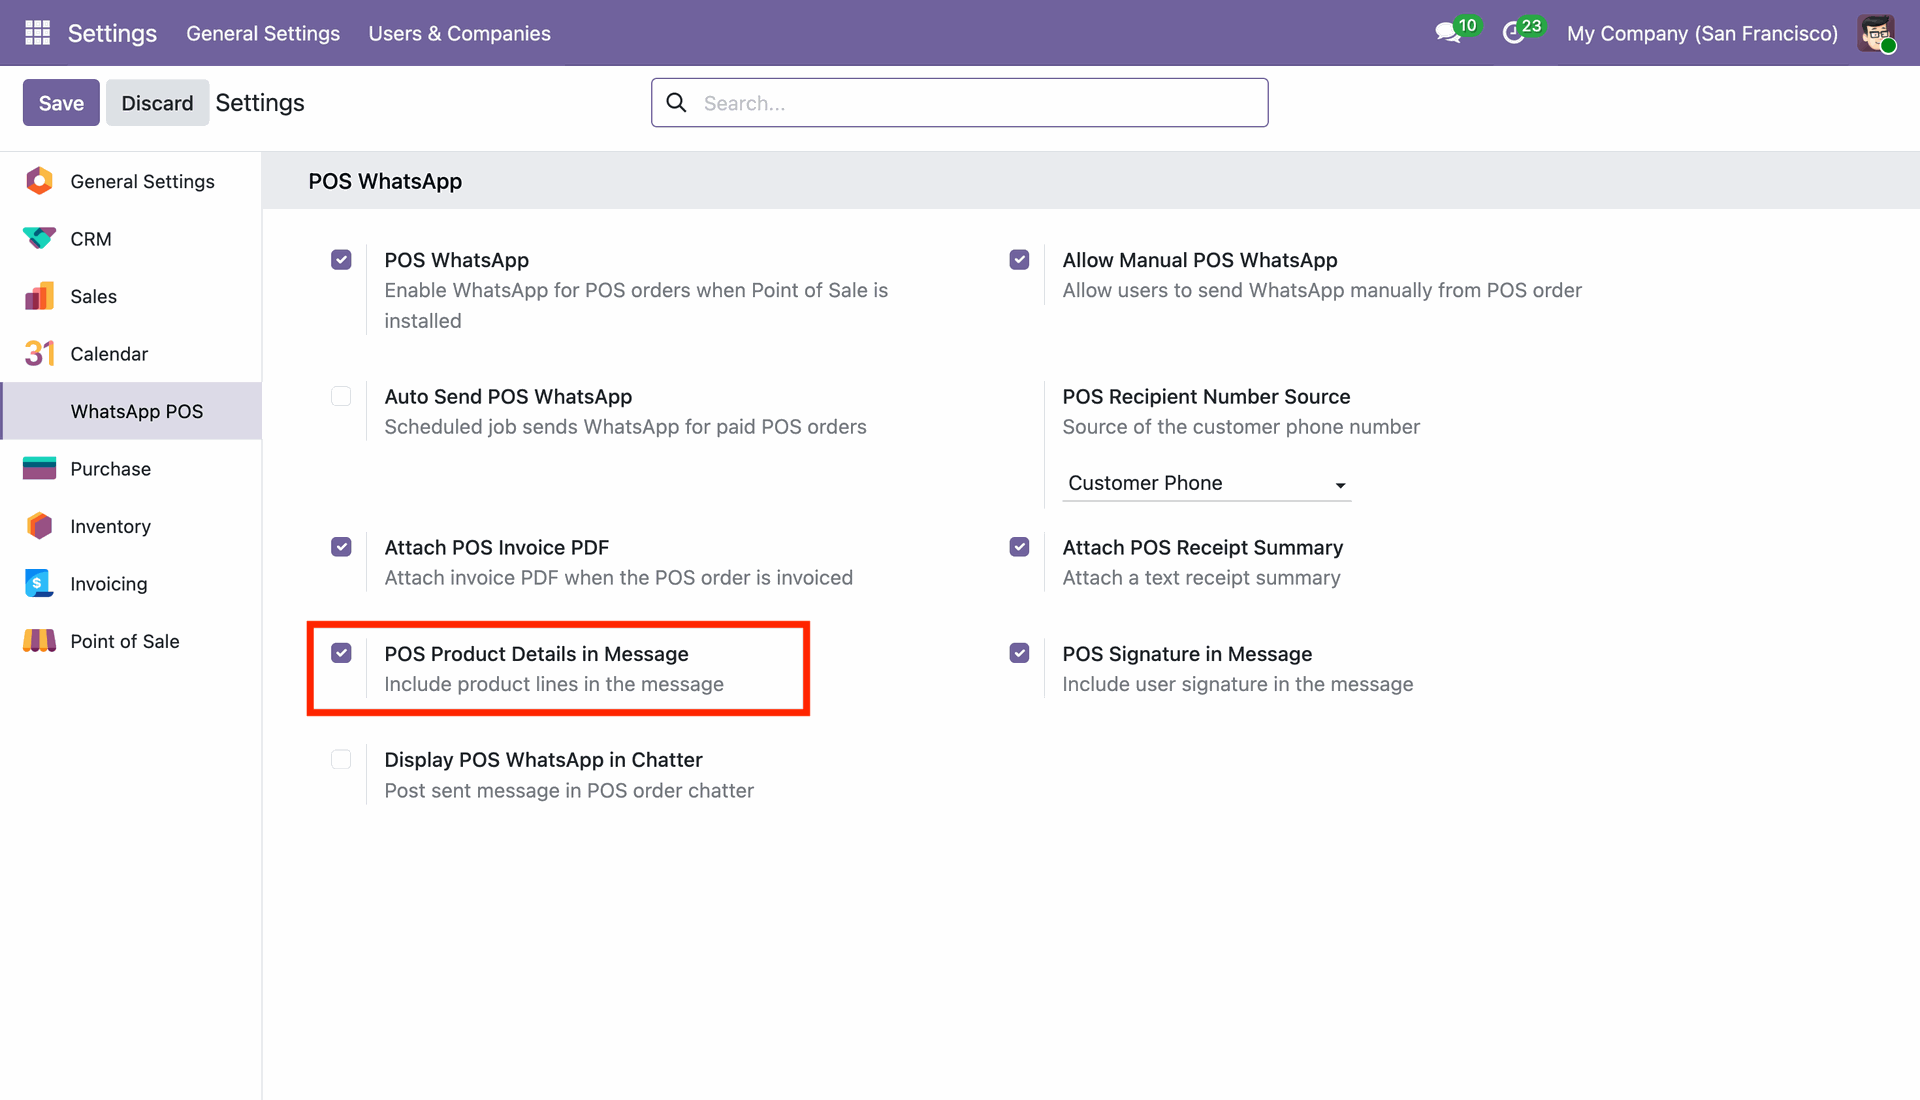1920x1100 pixels.
Task: Switch to the Purchase settings tab
Action: tap(131, 469)
